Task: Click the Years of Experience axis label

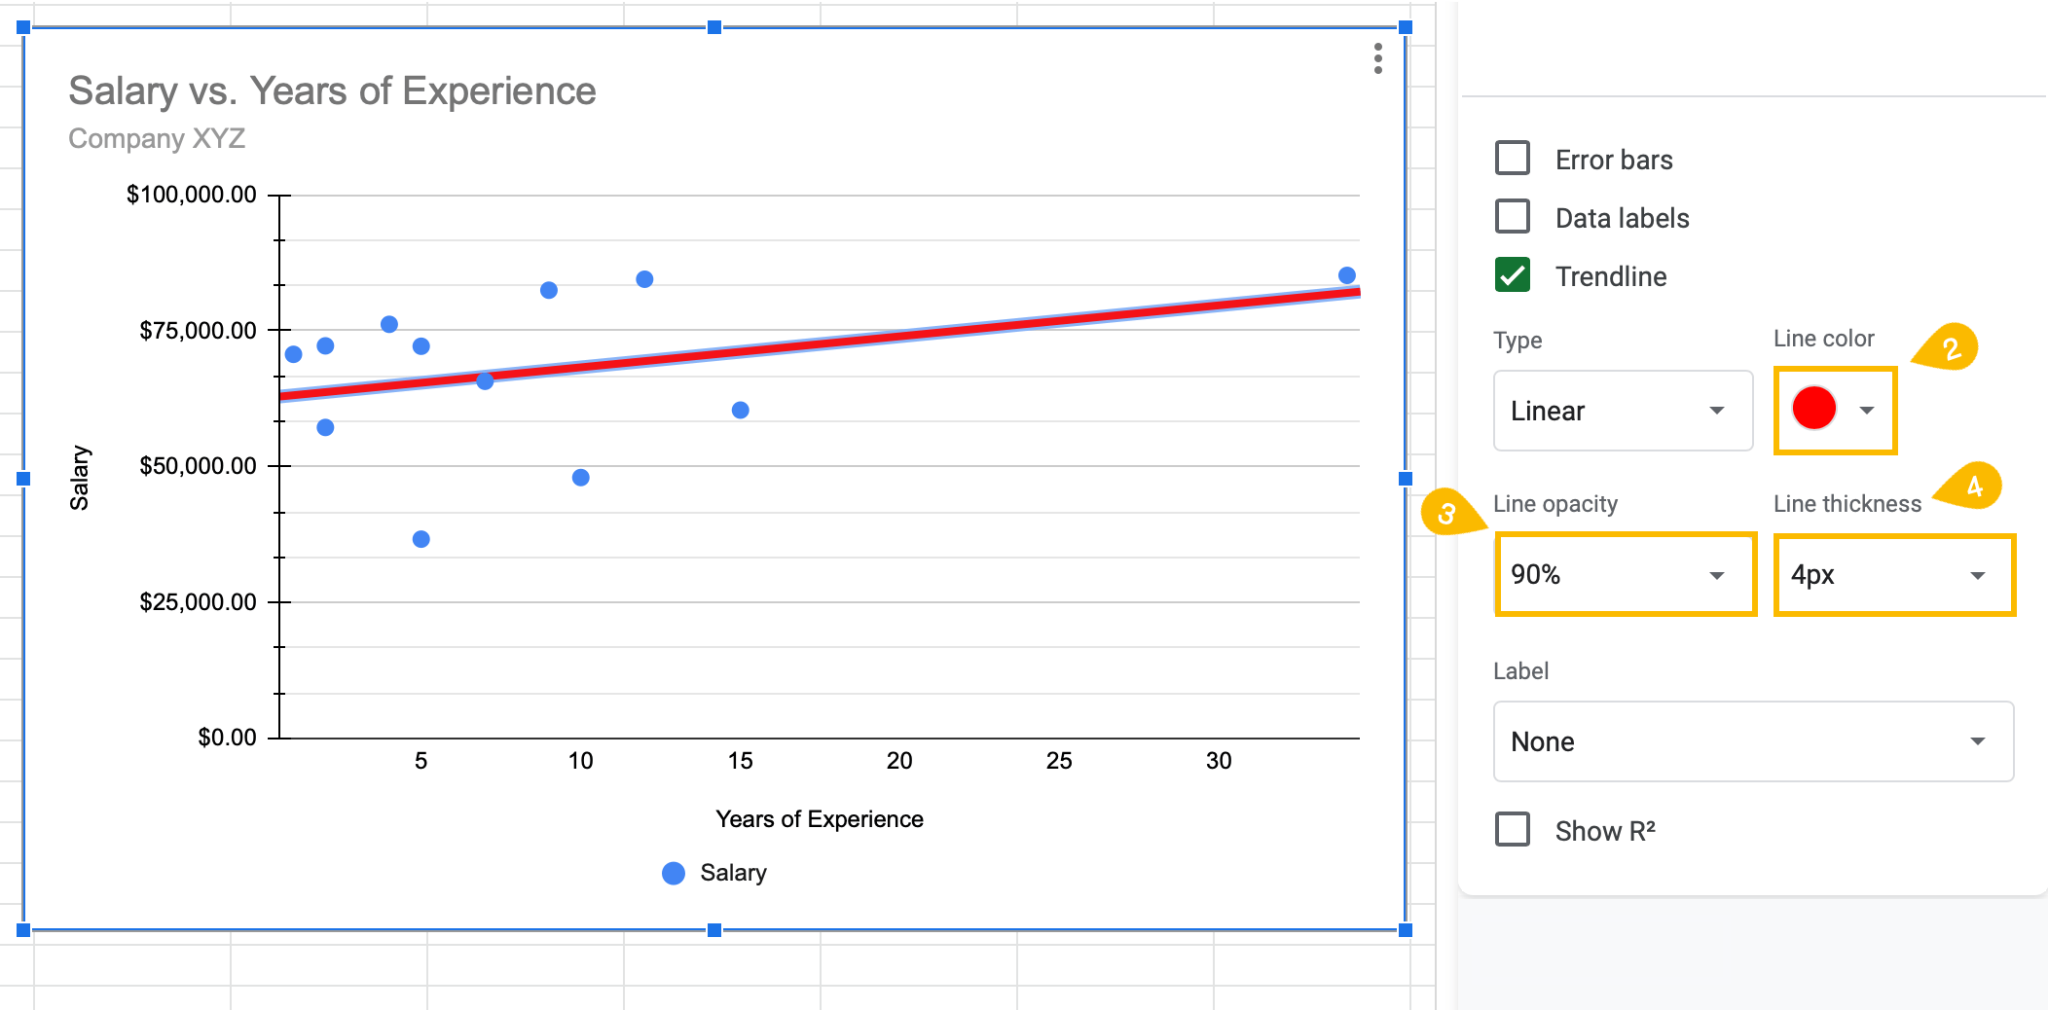Action: pos(819,818)
